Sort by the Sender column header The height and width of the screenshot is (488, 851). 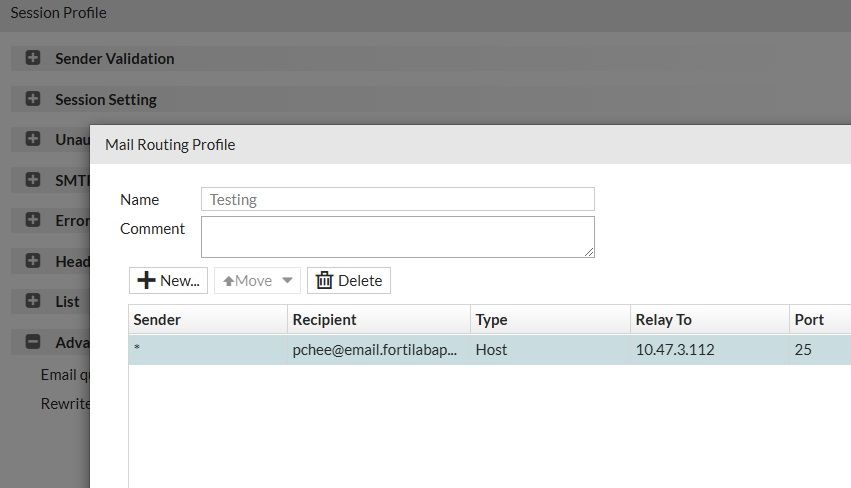207,320
